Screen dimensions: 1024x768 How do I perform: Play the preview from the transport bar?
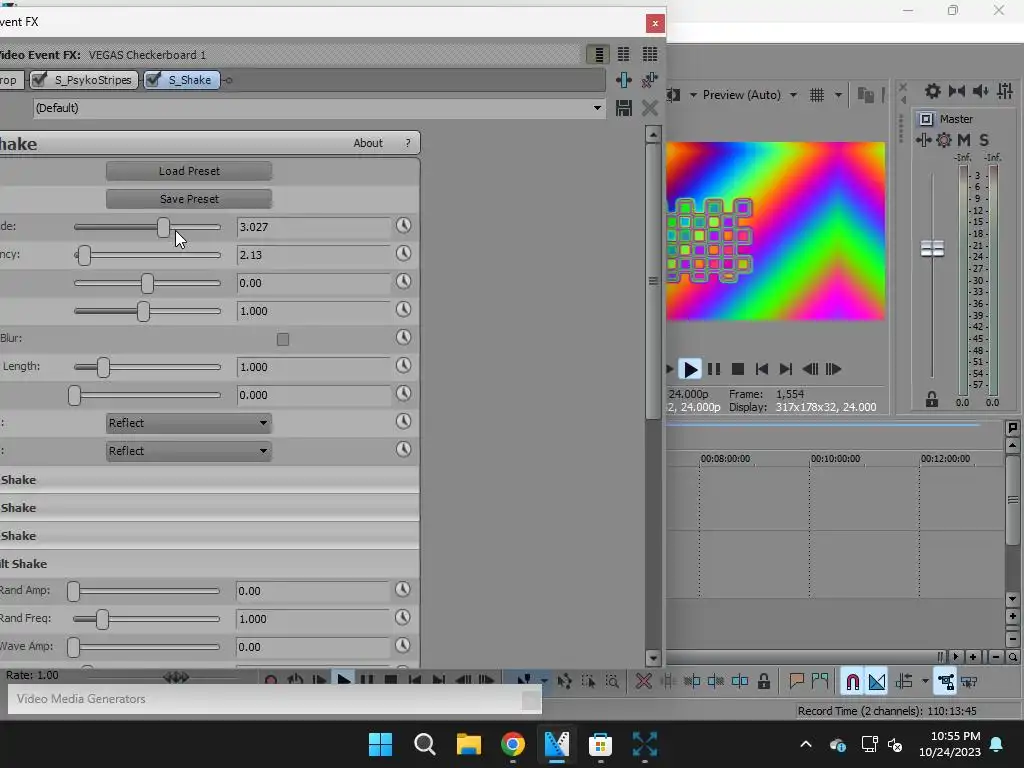[x=690, y=369]
